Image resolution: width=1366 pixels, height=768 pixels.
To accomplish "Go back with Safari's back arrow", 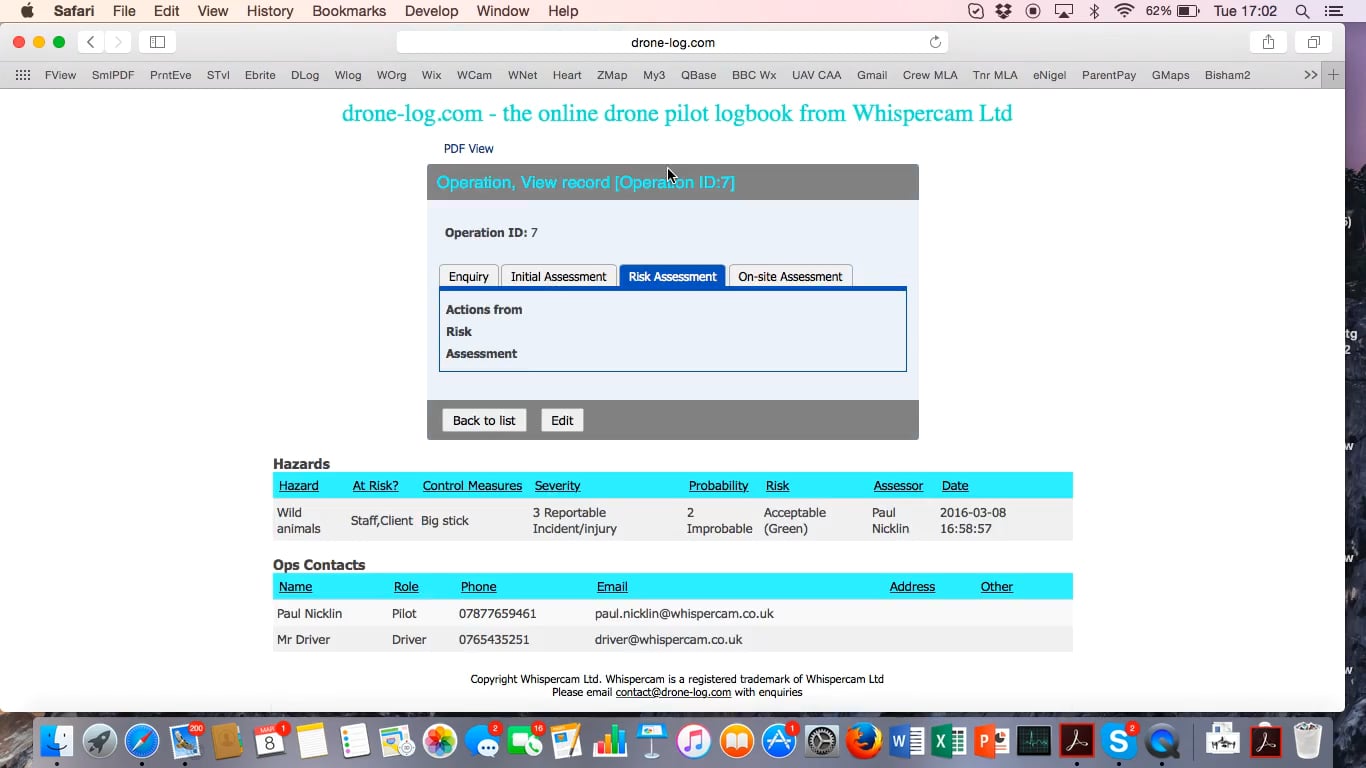I will 91,42.
